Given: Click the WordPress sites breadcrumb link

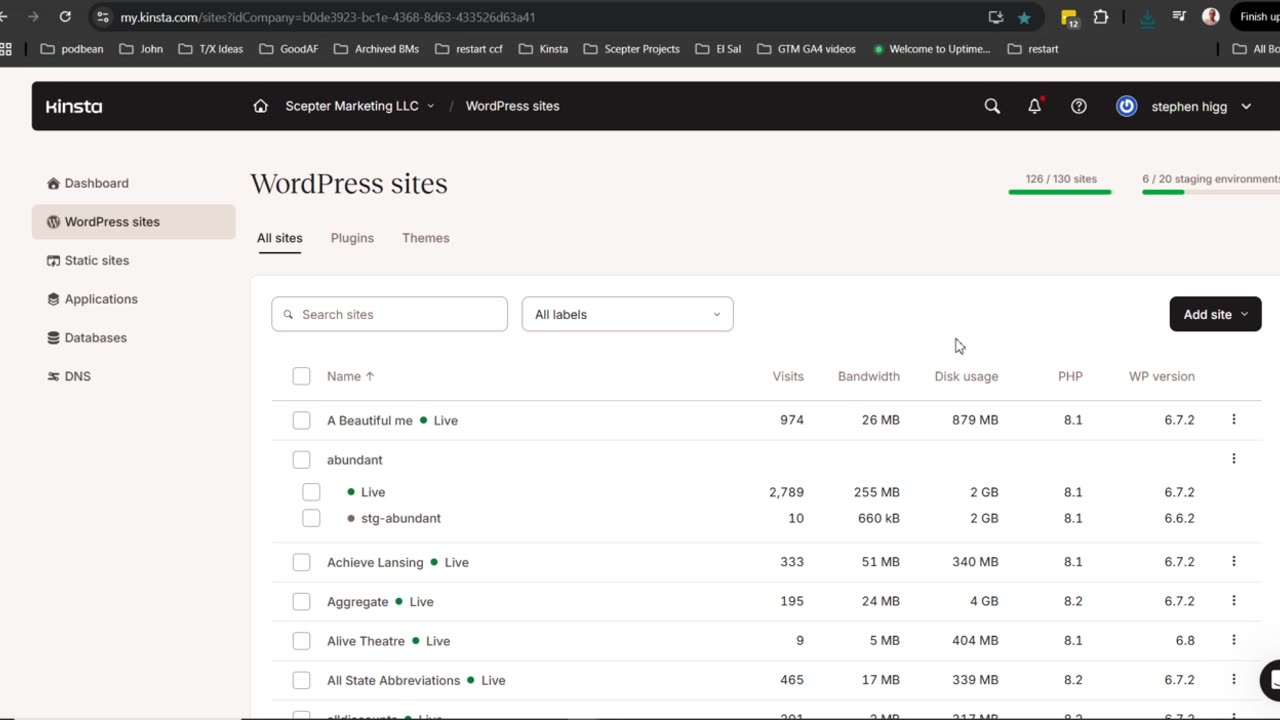Looking at the screenshot, I should 512,106.
